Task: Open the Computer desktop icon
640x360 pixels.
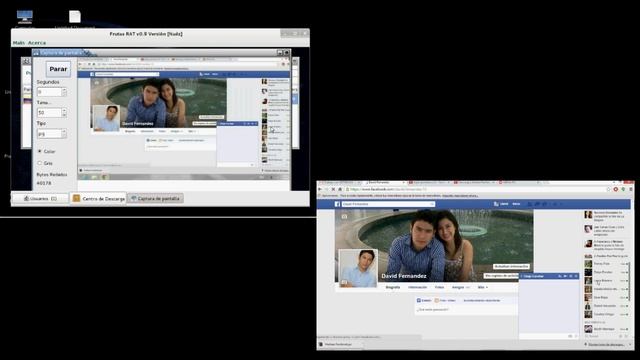Action: click(x=24, y=17)
